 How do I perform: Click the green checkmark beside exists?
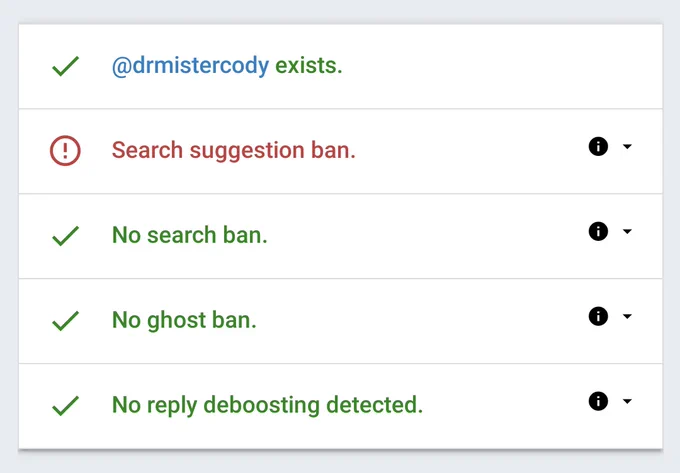click(65, 66)
